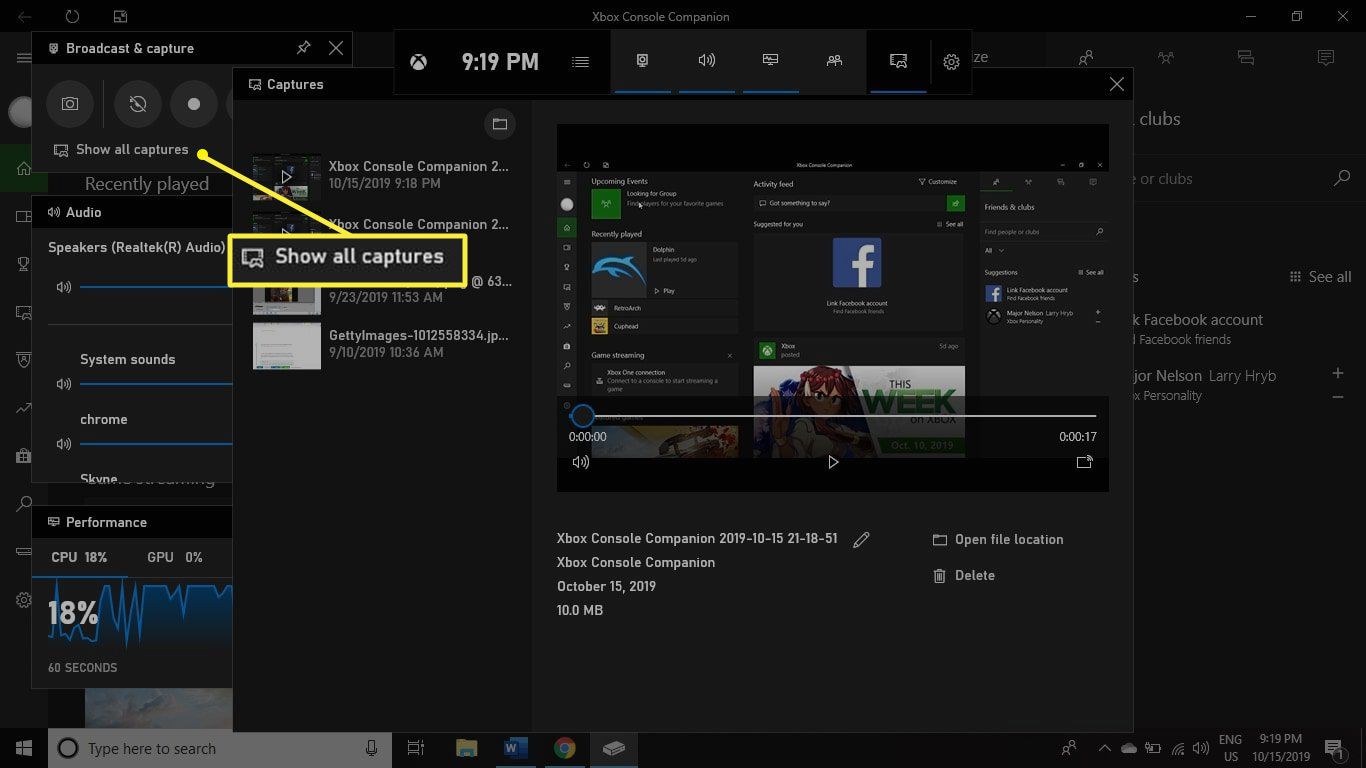Open Windows Start menu
This screenshot has height=768, width=1366.
(24, 748)
